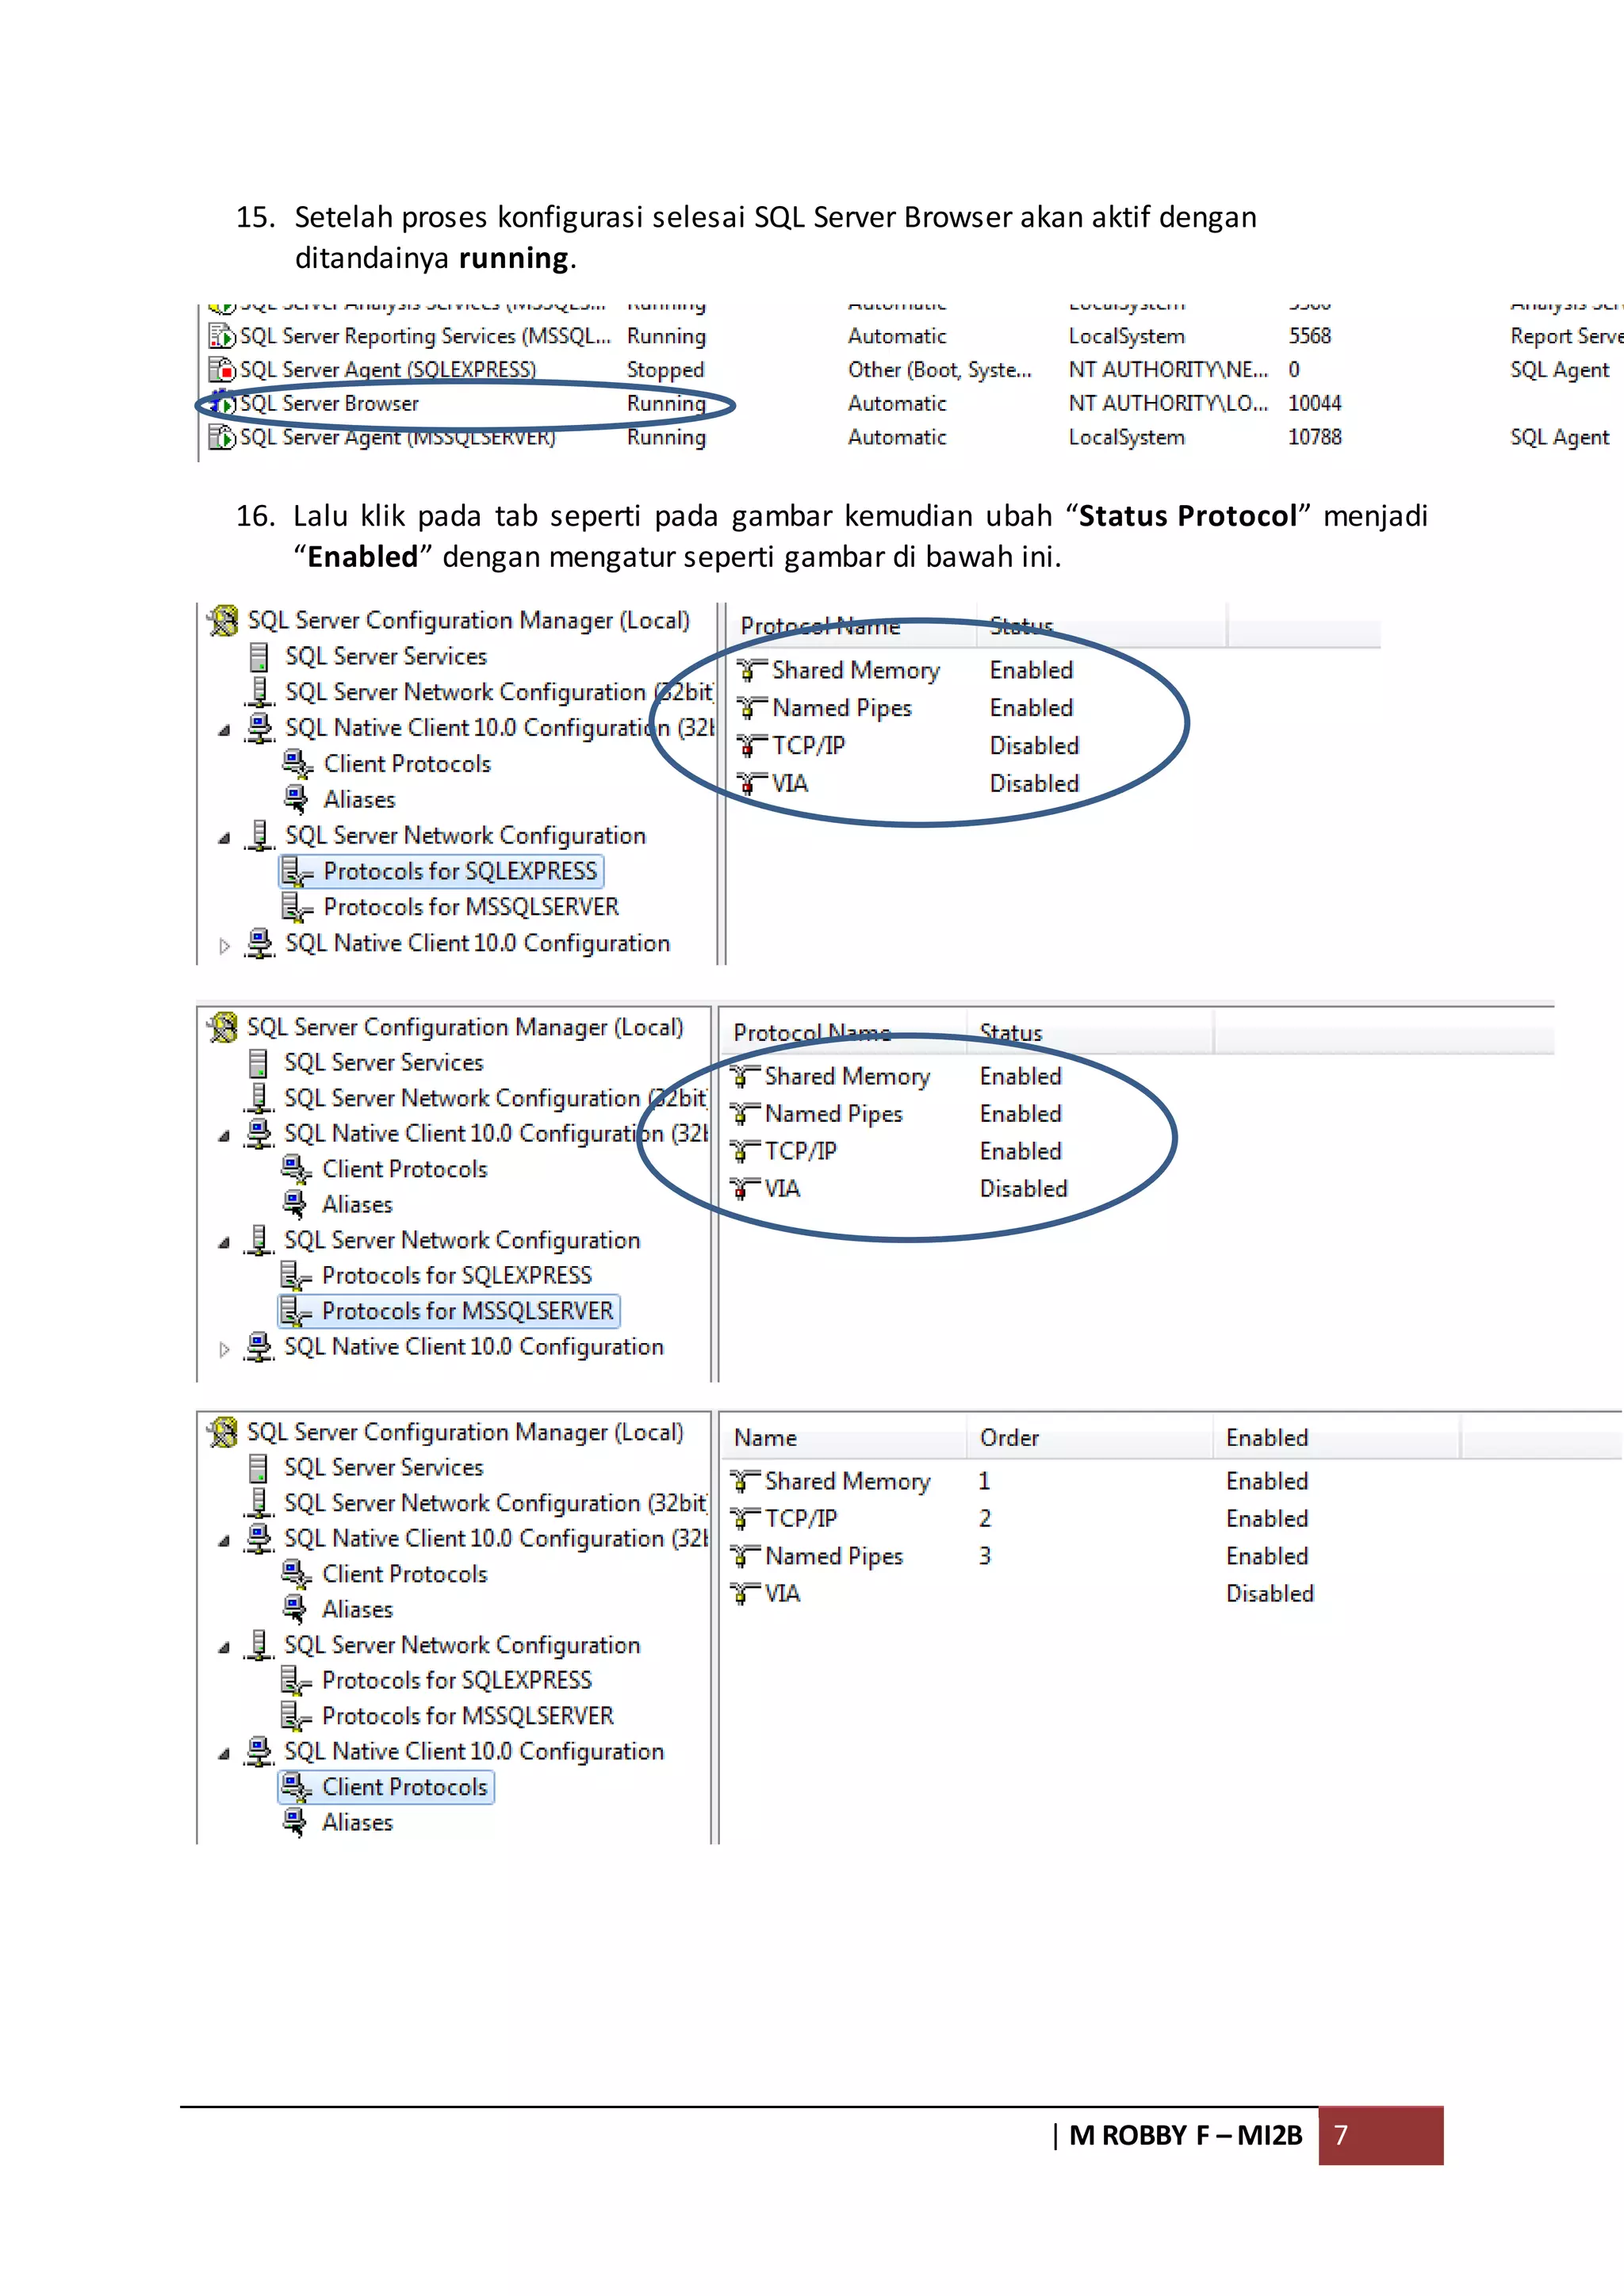
Task: Click the SQL Server Agent (MSSQLSERVER) service icon
Action: pos(221,438)
